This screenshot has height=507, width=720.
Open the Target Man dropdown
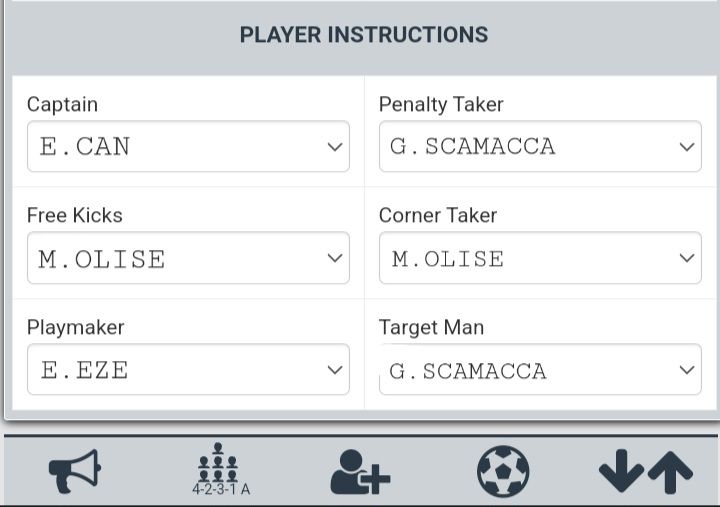tap(540, 370)
